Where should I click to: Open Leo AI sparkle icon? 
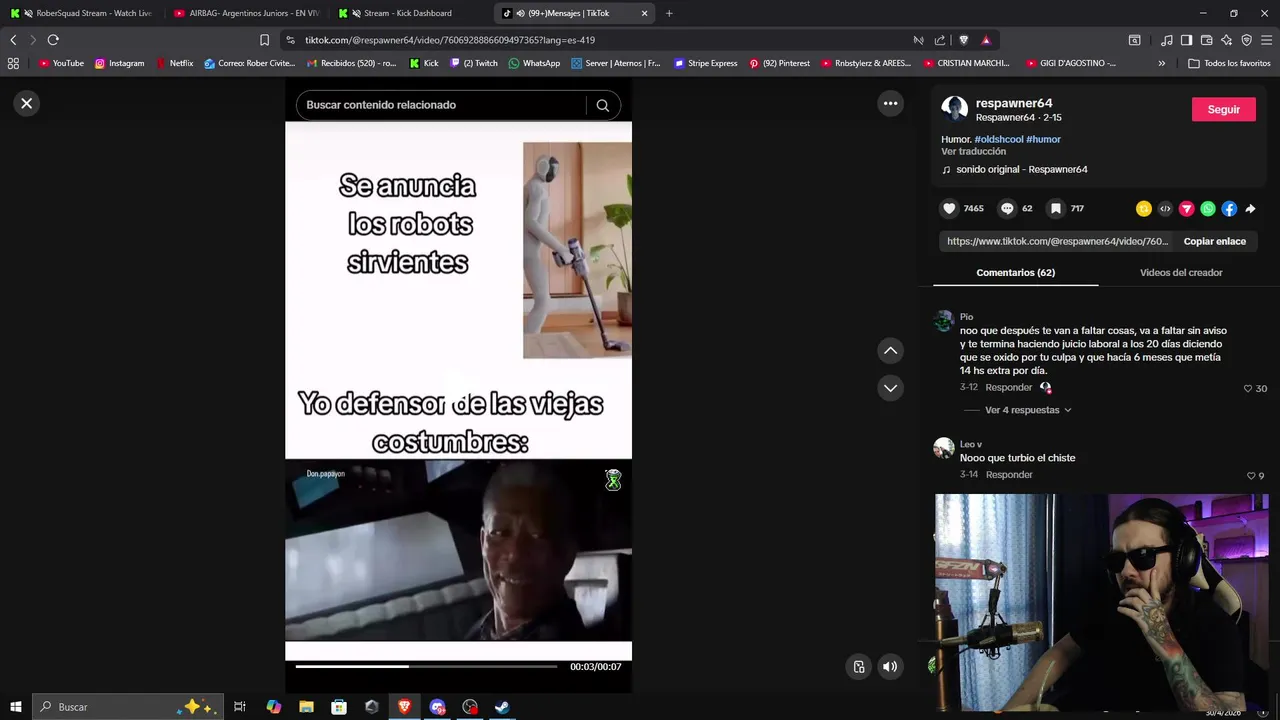(1226, 40)
